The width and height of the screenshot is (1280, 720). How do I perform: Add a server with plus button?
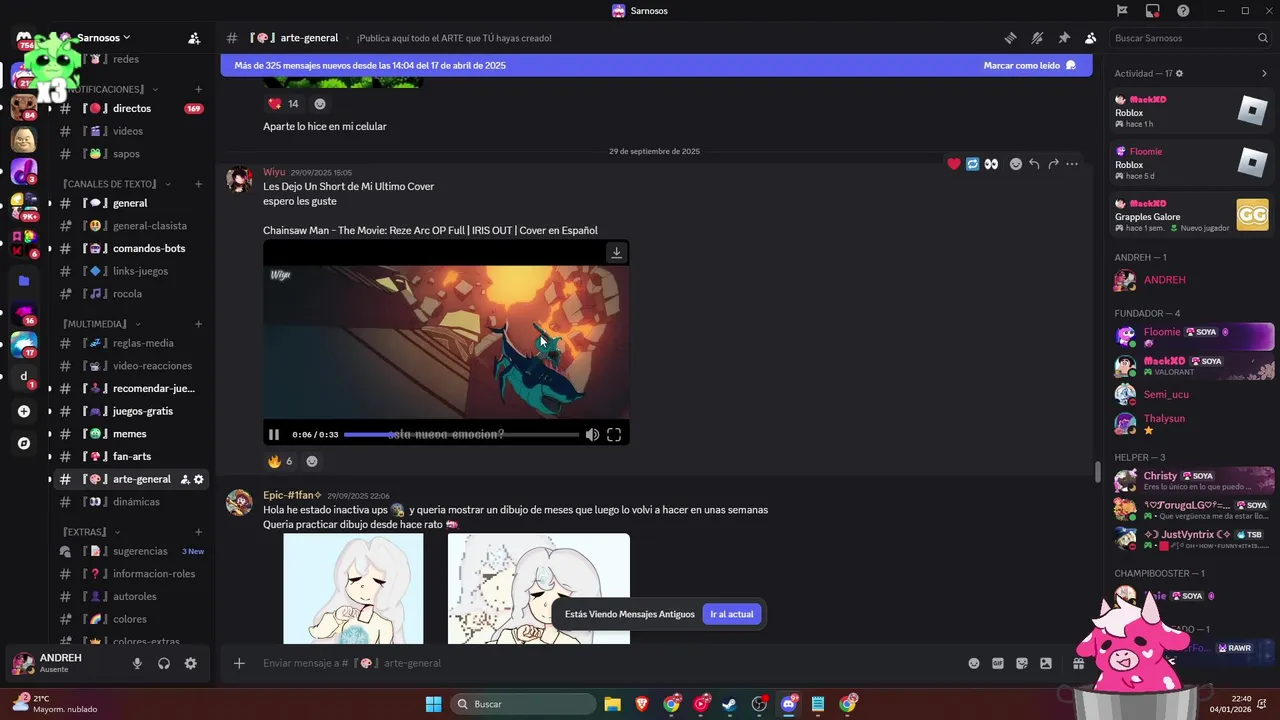[24, 411]
